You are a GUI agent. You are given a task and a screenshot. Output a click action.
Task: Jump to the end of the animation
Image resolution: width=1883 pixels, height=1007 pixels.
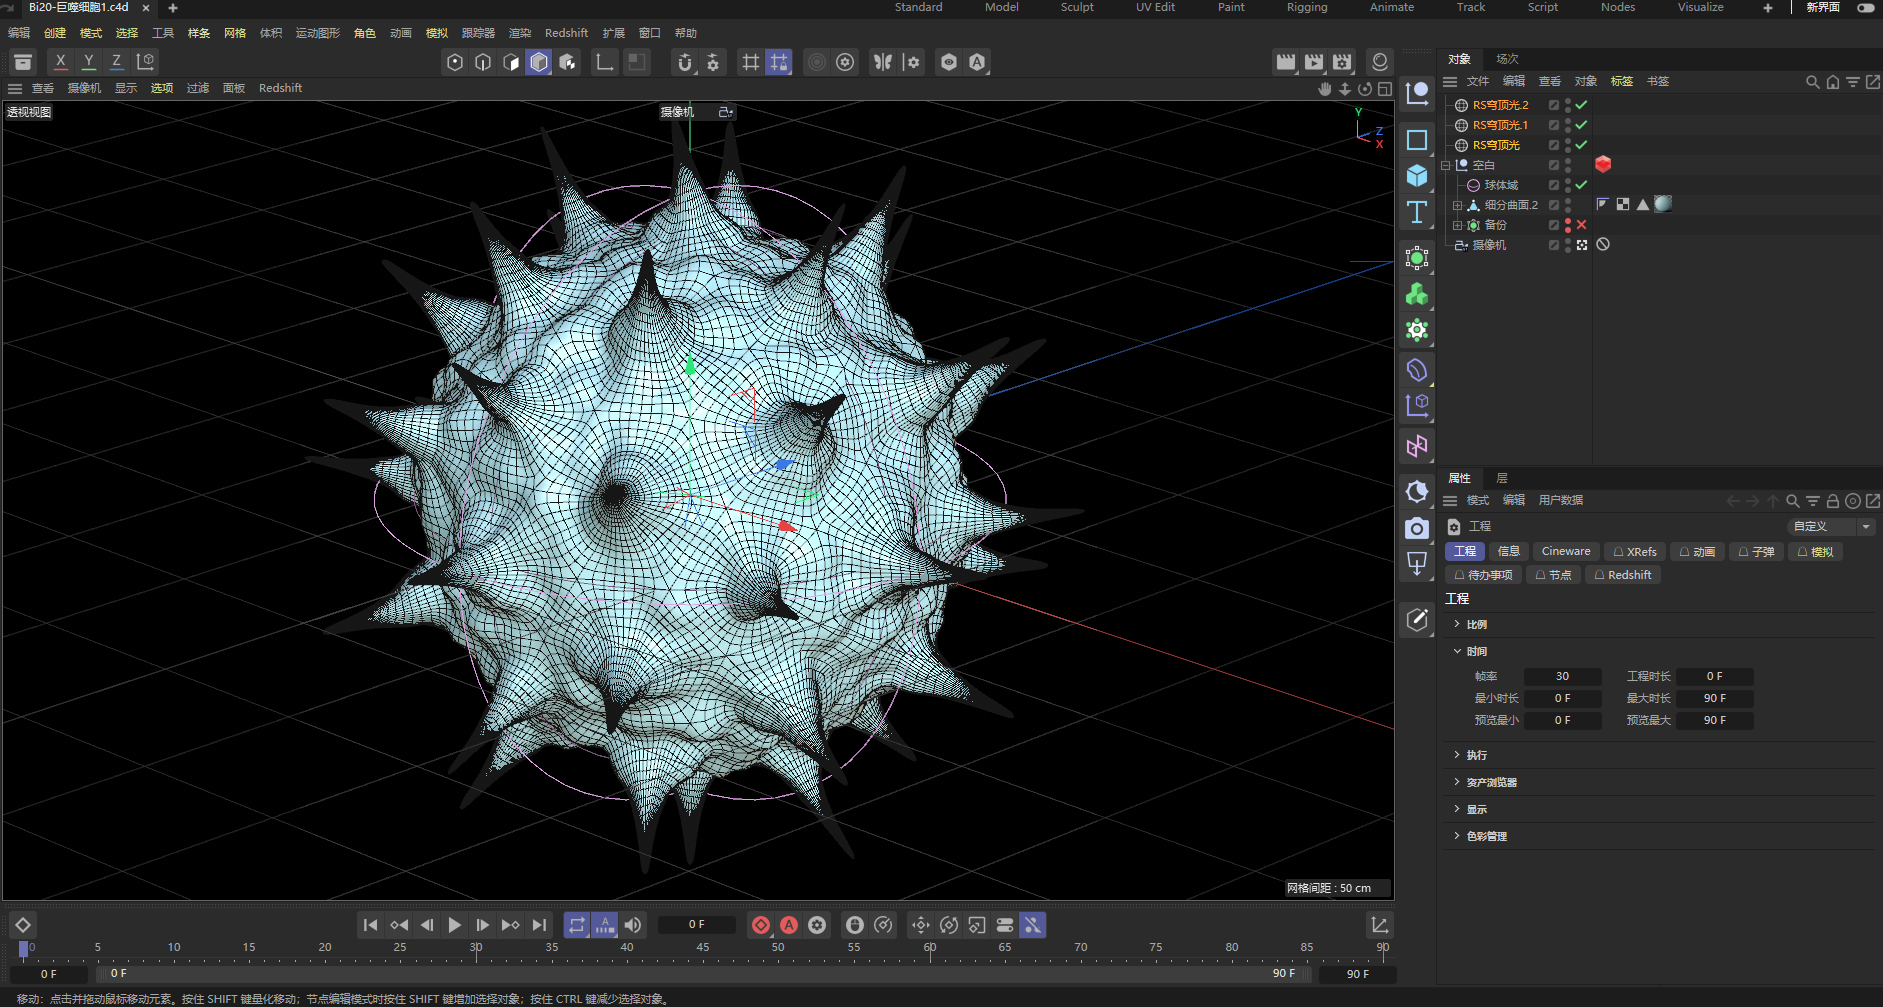pos(539,925)
